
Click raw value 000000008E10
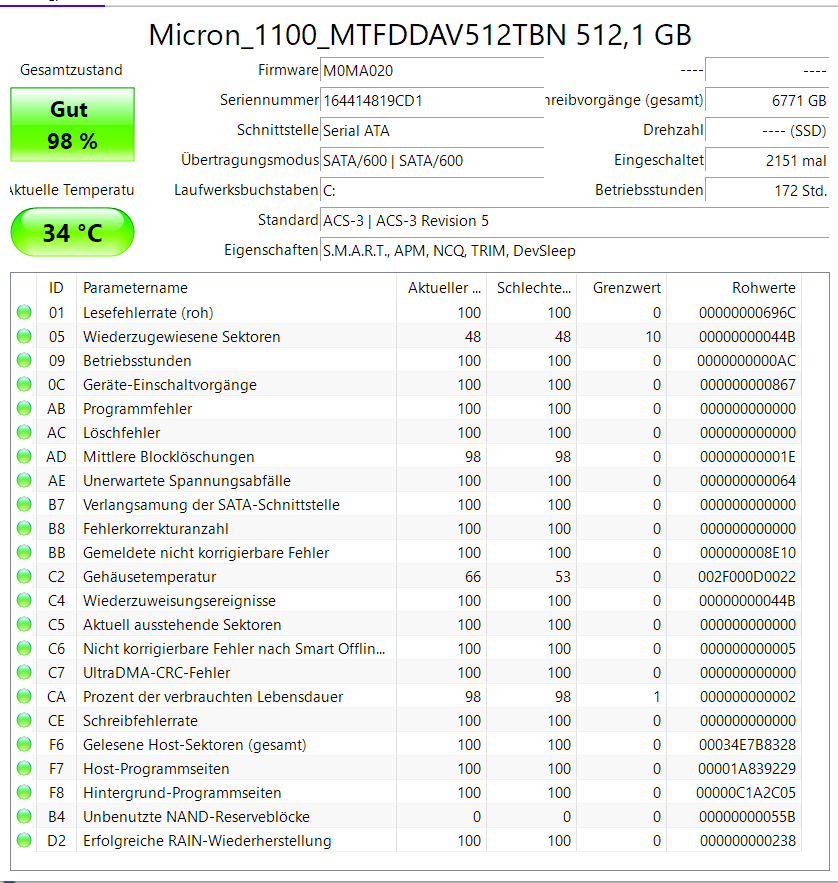pyautogui.click(x=748, y=553)
